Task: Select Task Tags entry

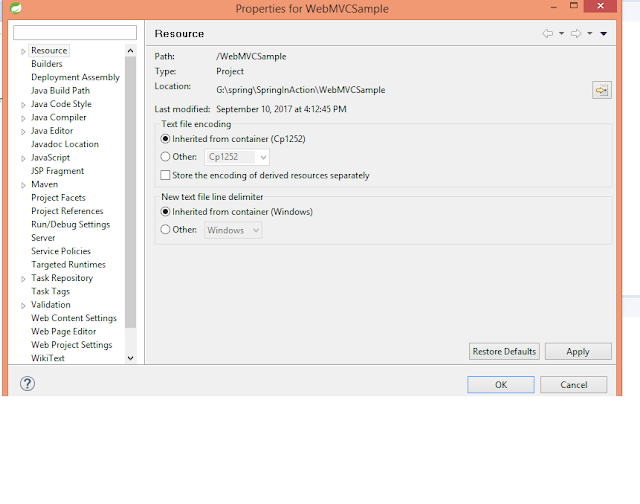Action: coord(50,291)
